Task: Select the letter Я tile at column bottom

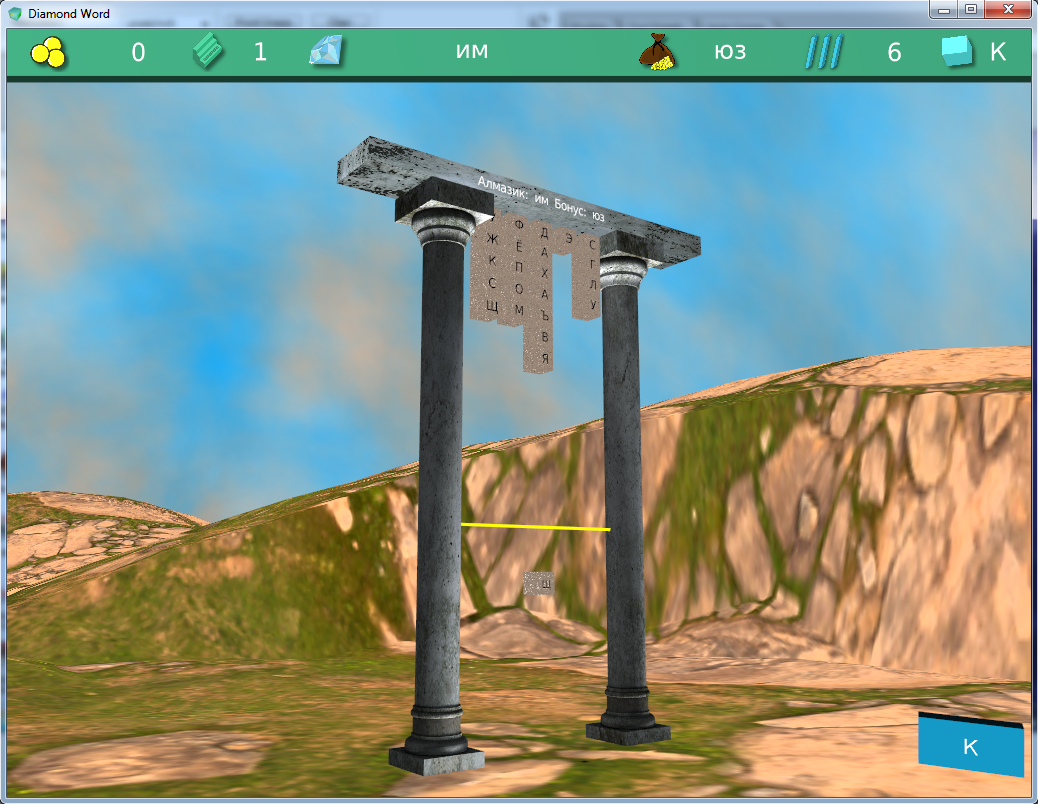Action: pyautogui.click(x=545, y=357)
